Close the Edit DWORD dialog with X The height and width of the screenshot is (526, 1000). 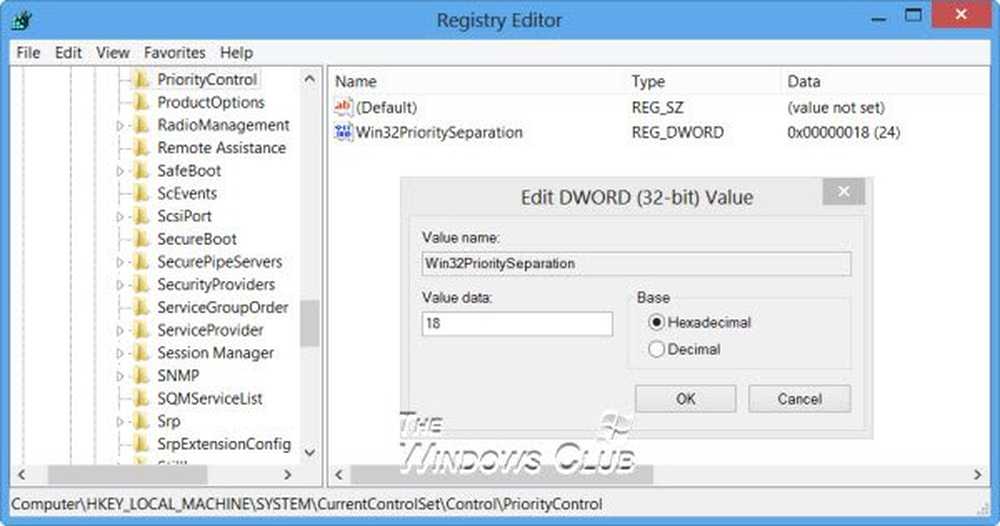[x=844, y=192]
